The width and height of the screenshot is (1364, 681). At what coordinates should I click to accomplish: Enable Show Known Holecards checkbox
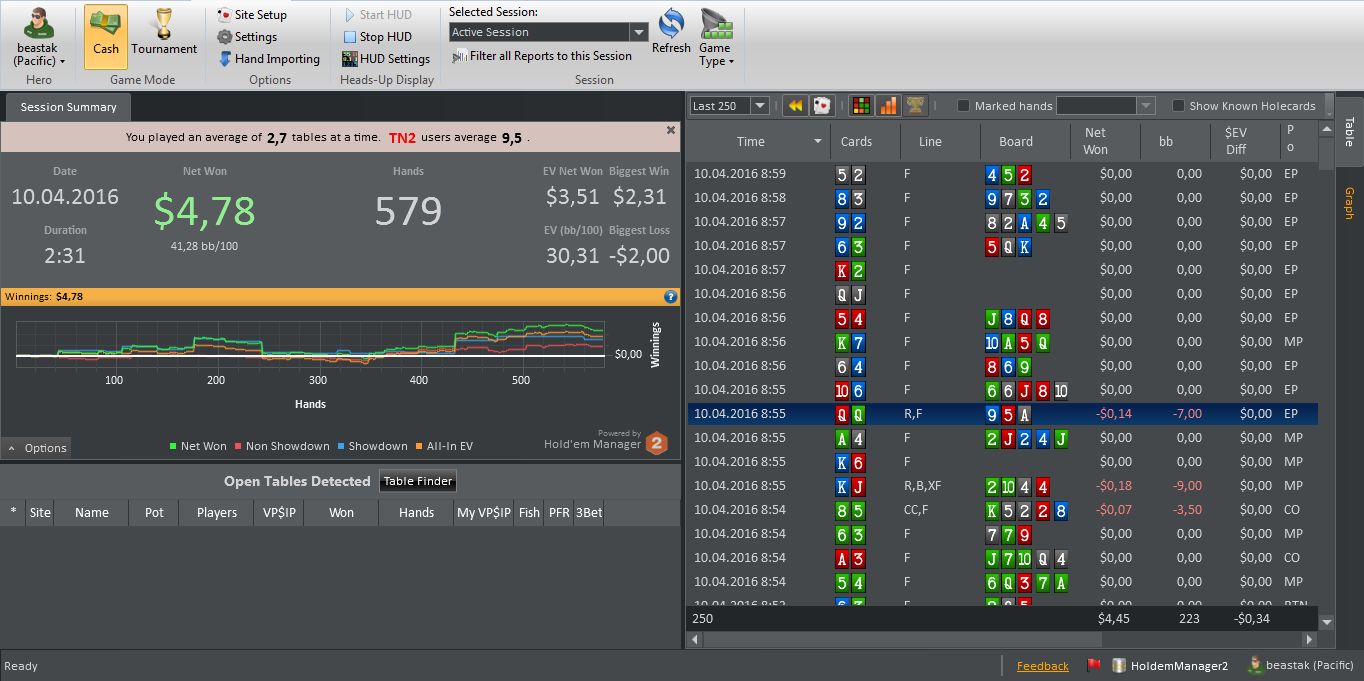point(1179,106)
